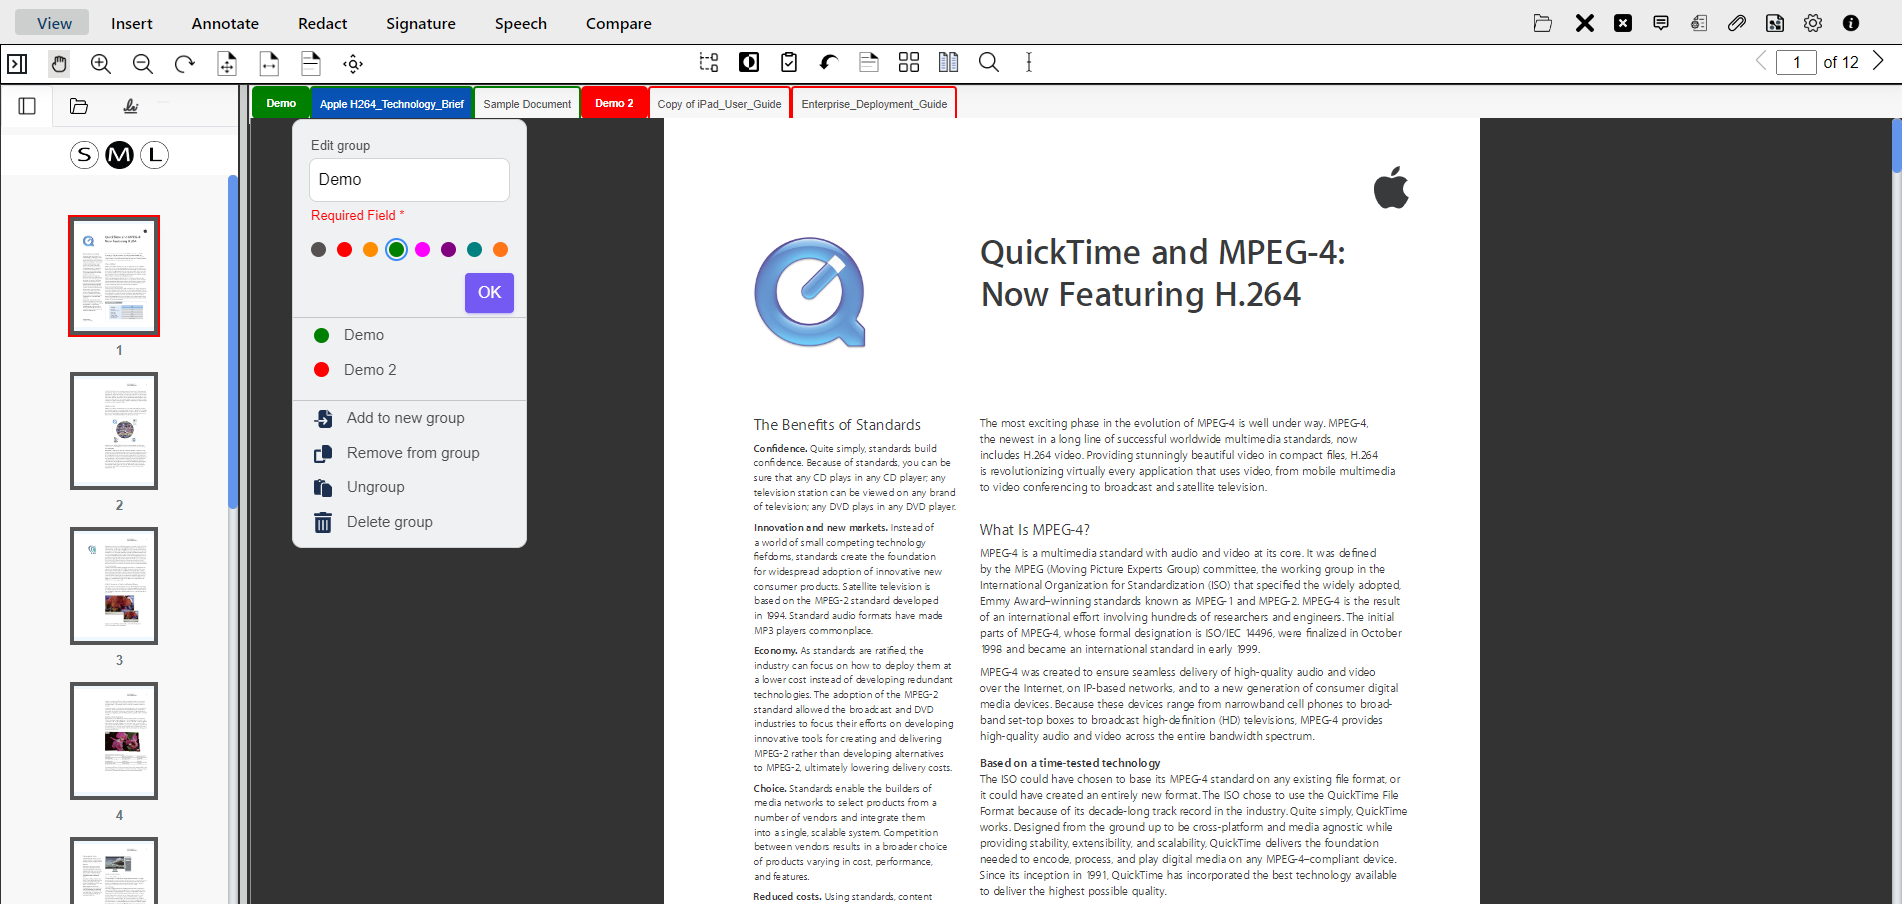Open the Insert menu tab
The width and height of the screenshot is (1902, 904).
pos(132,23)
